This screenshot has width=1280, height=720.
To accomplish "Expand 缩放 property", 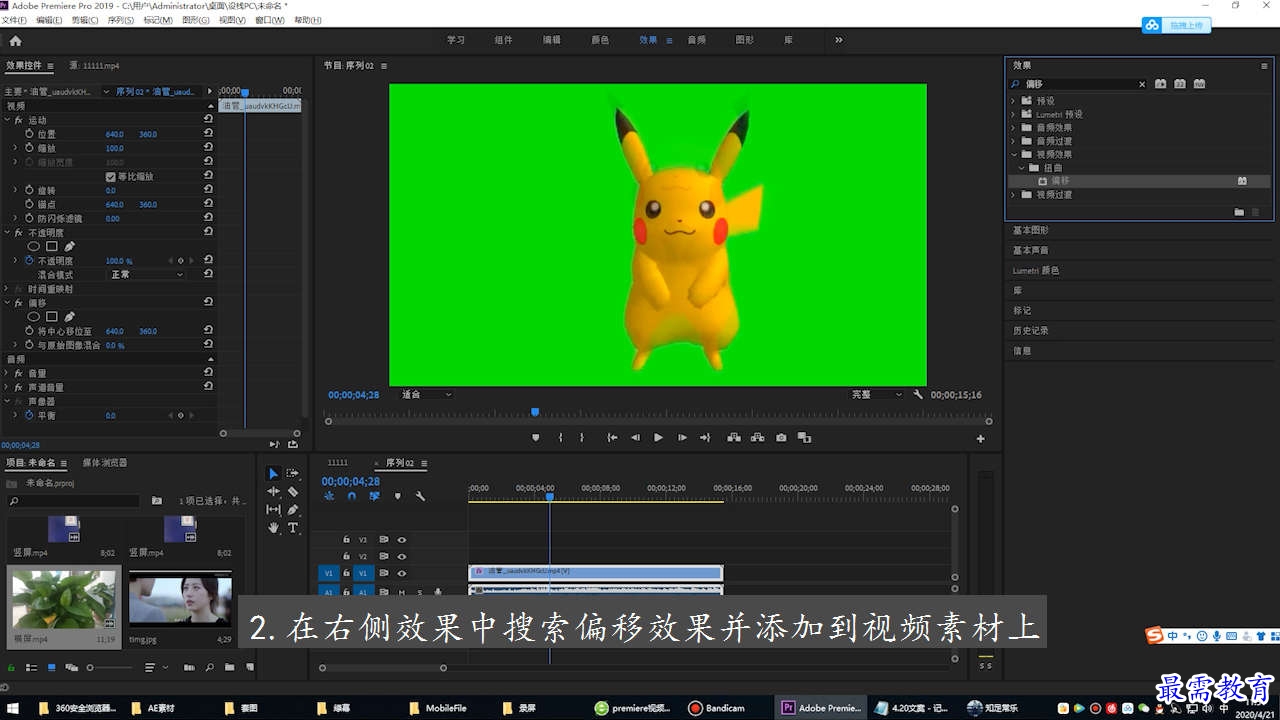I will click(x=15, y=148).
